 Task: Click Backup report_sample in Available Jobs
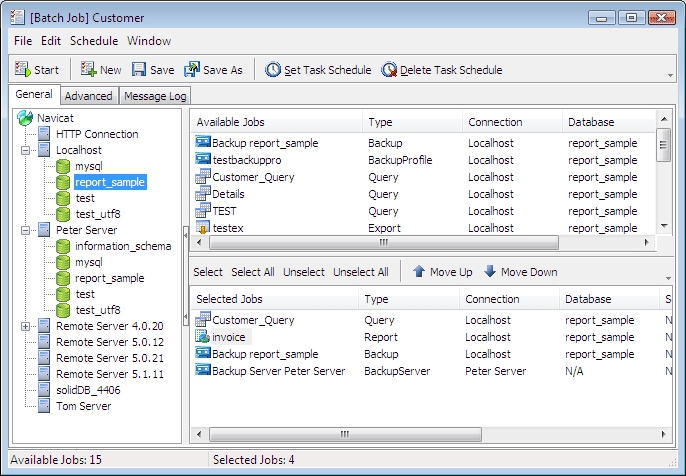coord(265,143)
